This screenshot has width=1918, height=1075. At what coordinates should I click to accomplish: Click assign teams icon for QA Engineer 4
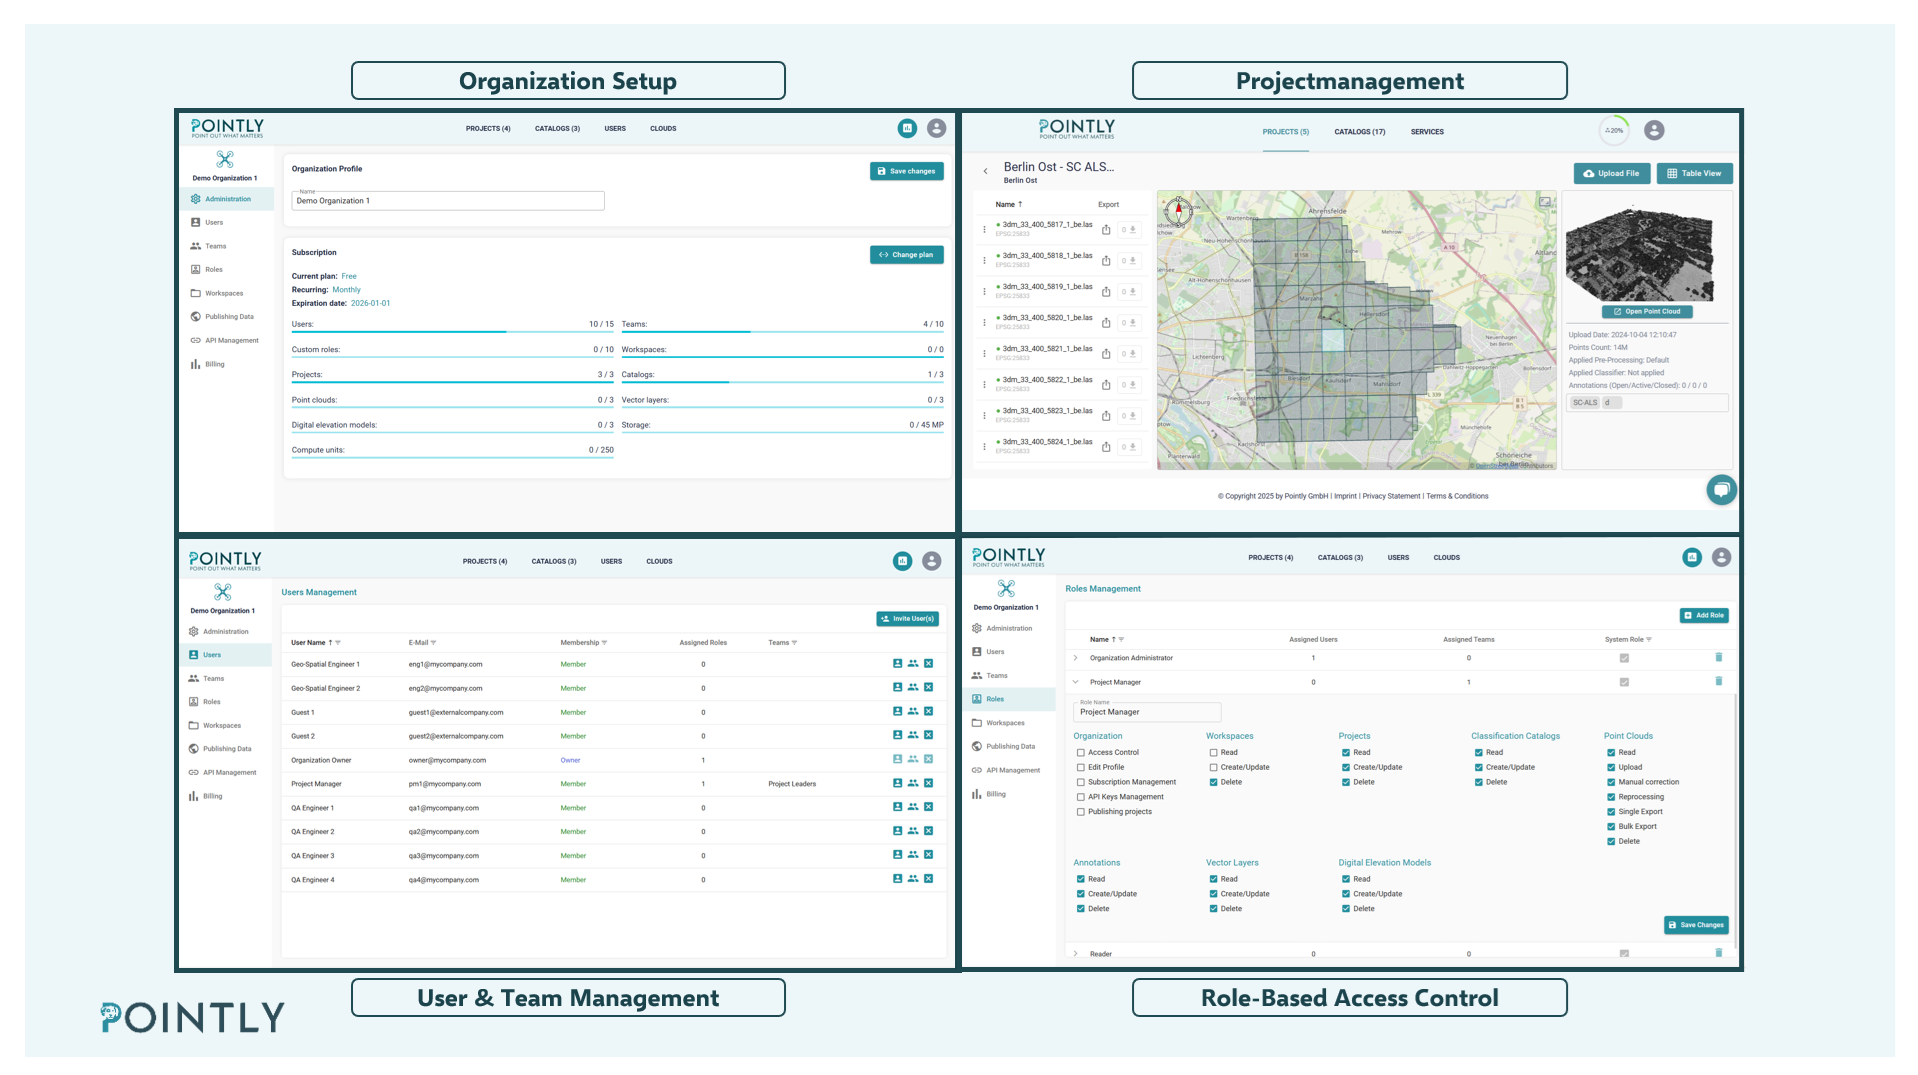click(913, 879)
